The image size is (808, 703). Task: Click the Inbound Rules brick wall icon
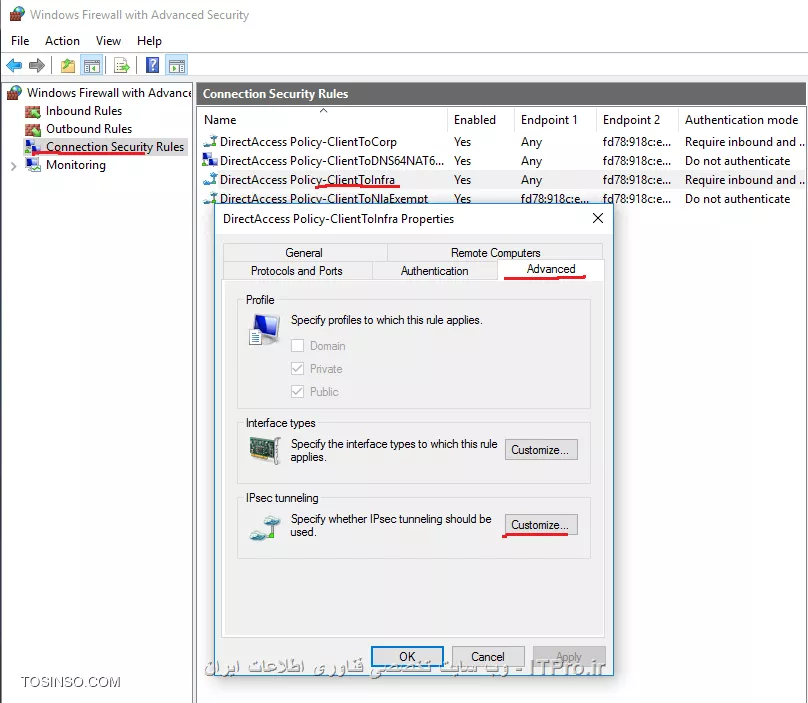pyautogui.click(x=33, y=111)
